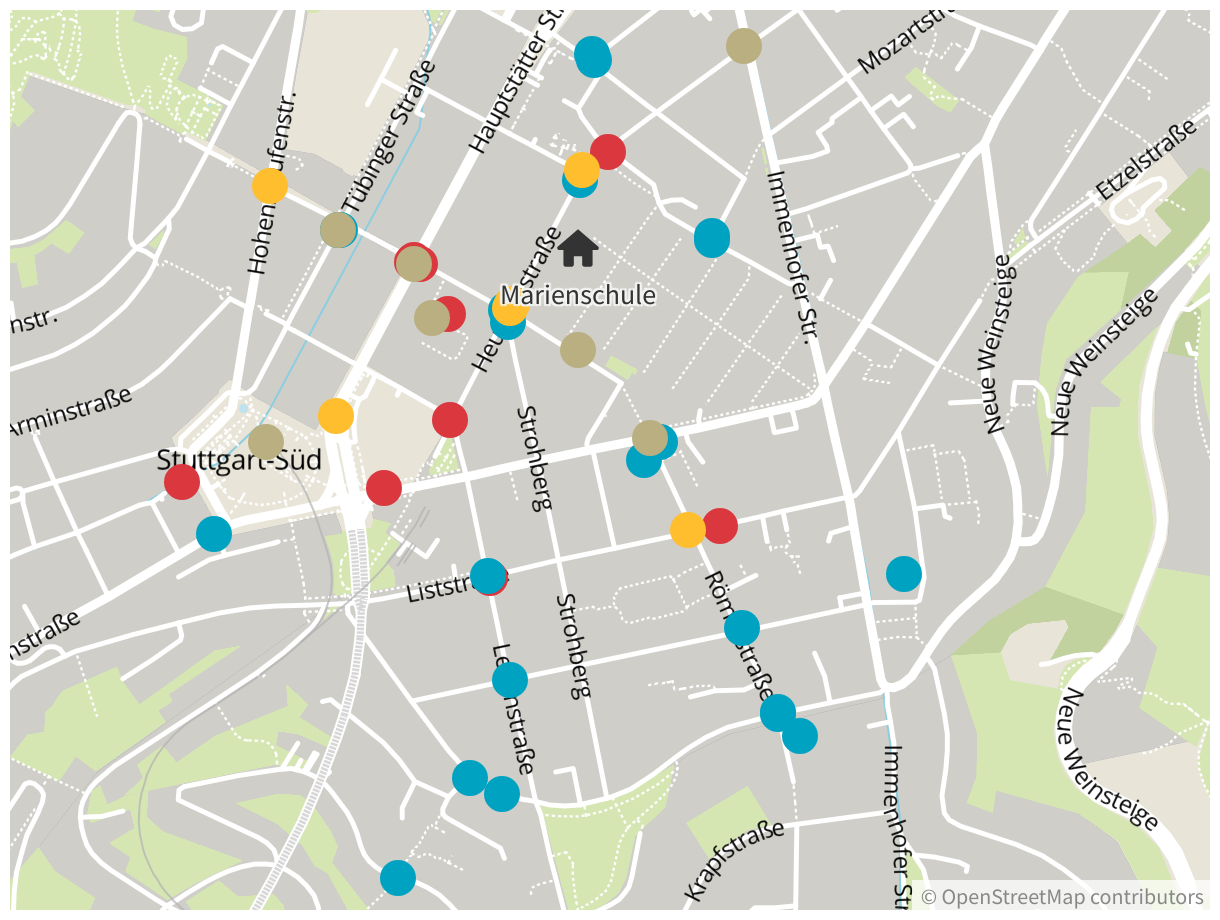Screen dimensions: 1220x920
Task: Click the Marienschule house icon
Action: click(578, 248)
